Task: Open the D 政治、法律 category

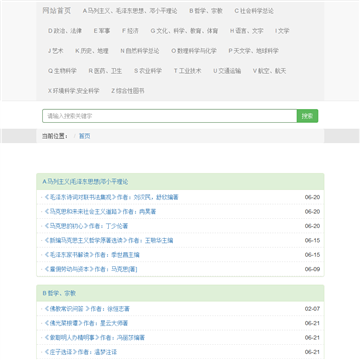Action: pyautogui.click(x=65, y=31)
